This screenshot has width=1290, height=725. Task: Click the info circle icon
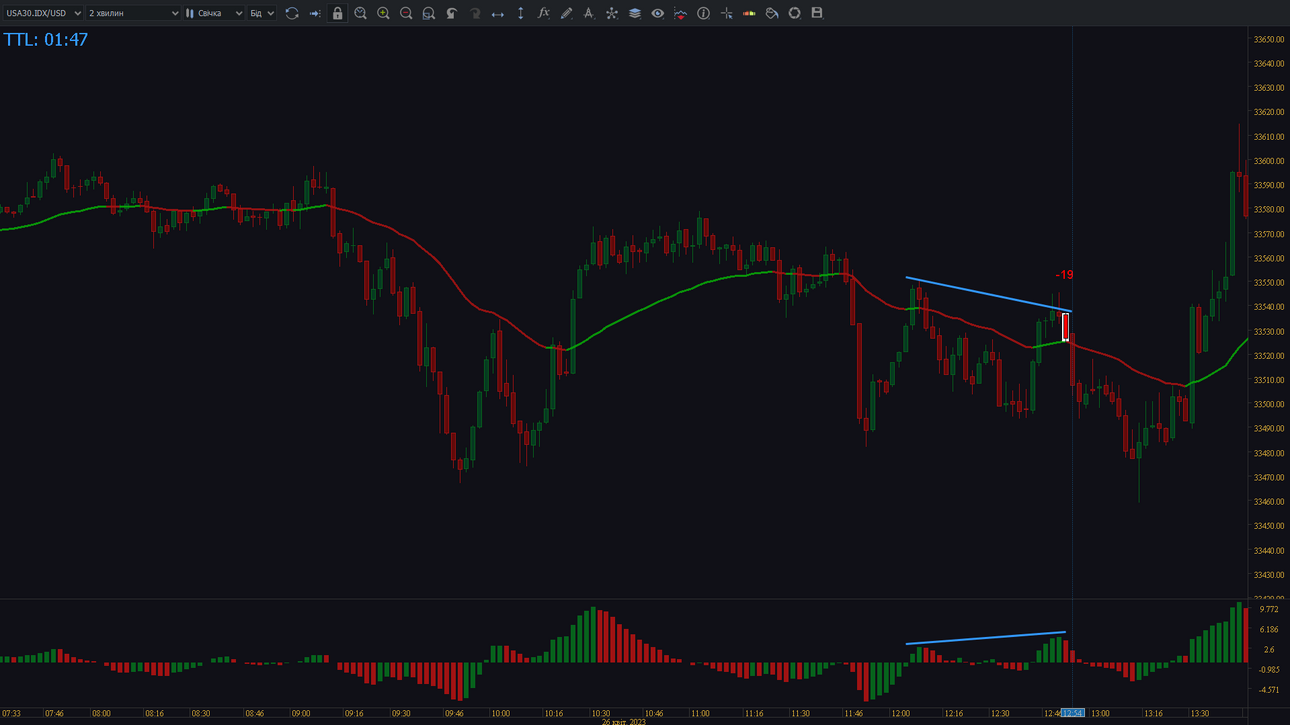coord(703,13)
